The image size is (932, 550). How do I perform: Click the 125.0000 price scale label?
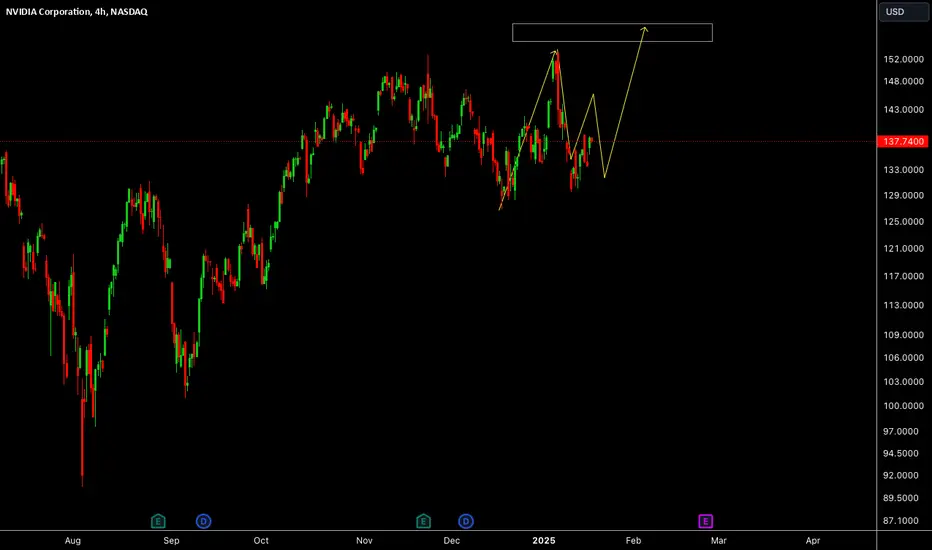coord(903,222)
